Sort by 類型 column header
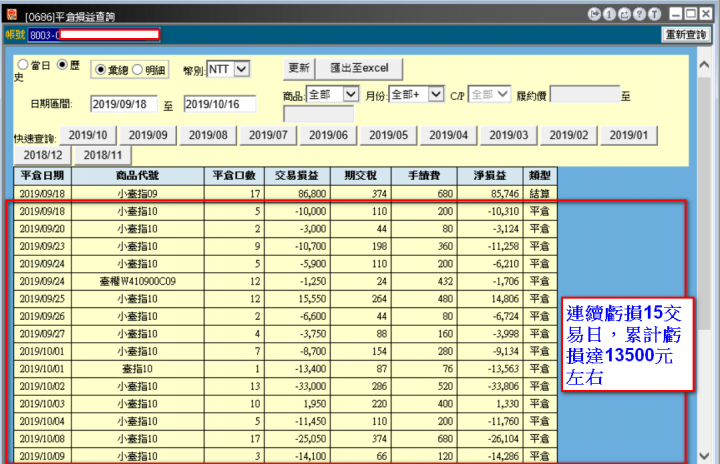 point(540,176)
